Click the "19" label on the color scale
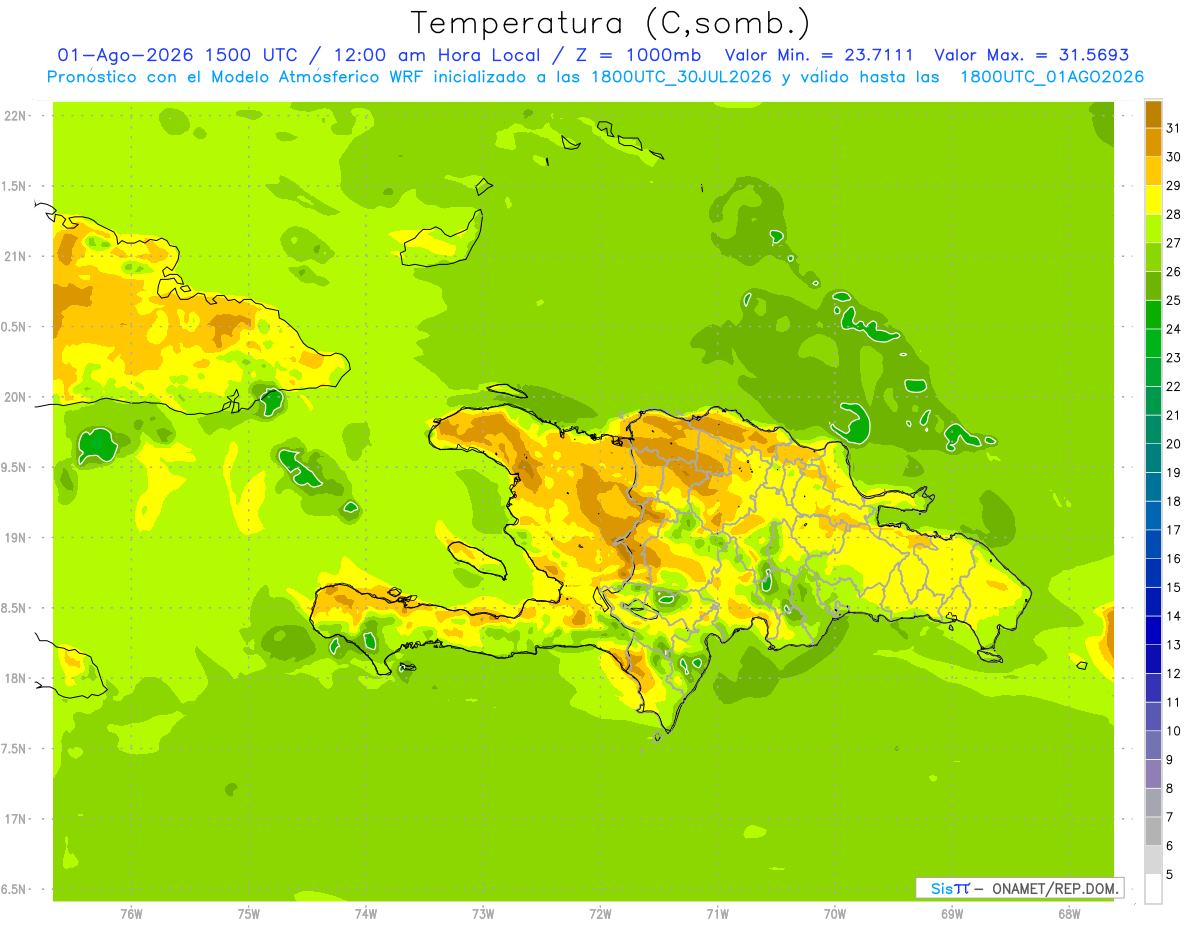The image size is (1200, 927). click(x=1173, y=473)
